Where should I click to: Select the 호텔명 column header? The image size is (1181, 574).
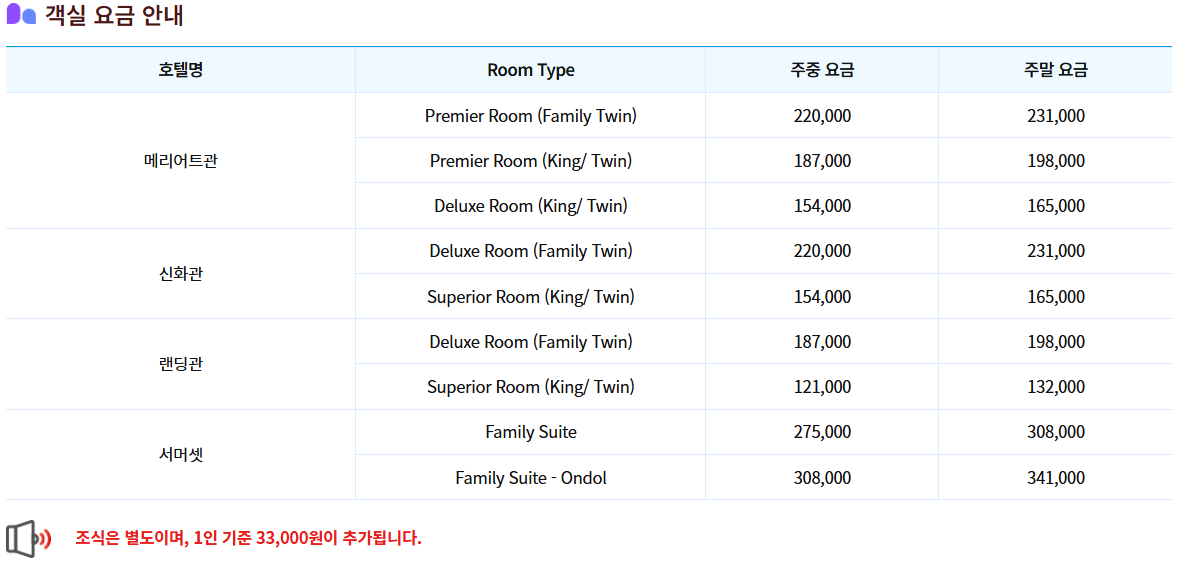[181, 70]
